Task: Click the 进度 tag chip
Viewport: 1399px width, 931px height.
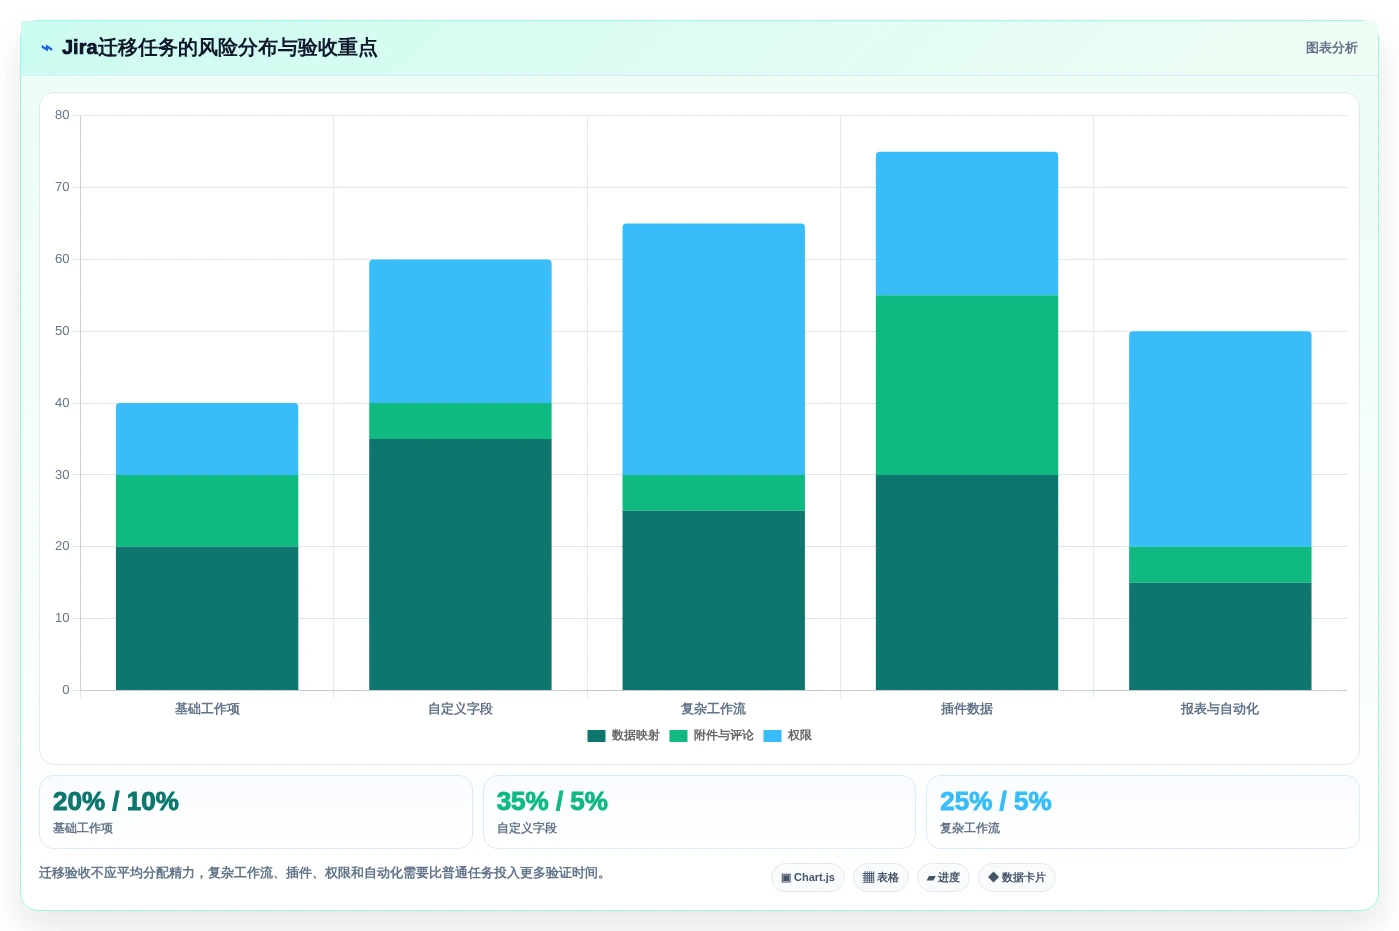Action: (943, 878)
